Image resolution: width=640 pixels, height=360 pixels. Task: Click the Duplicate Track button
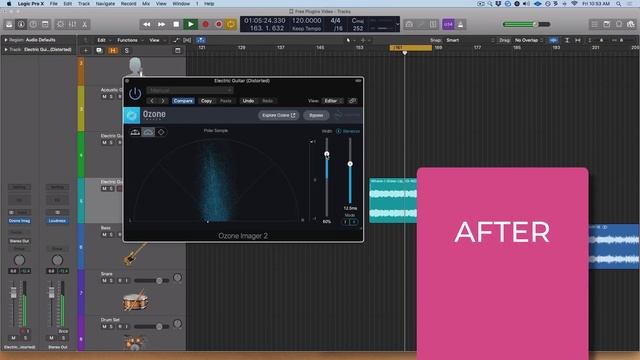coord(99,51)
